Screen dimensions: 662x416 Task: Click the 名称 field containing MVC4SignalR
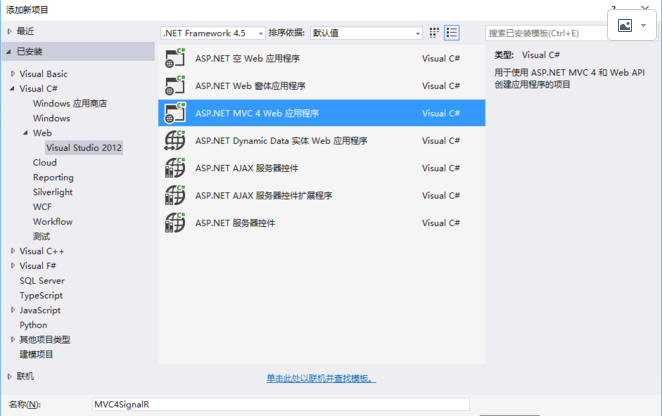[x=280, y=404]
